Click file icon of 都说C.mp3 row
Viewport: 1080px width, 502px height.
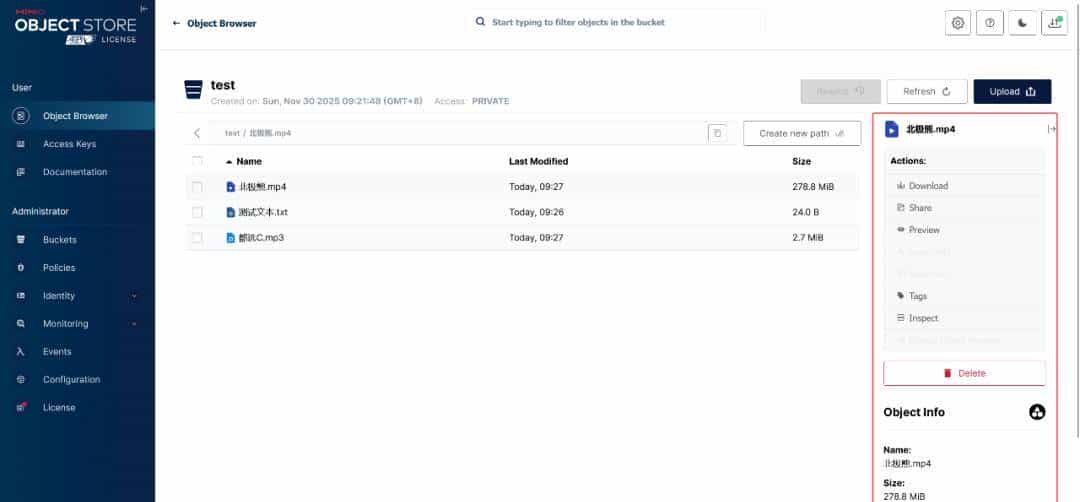pyautogui.click(x=231, y=238)
